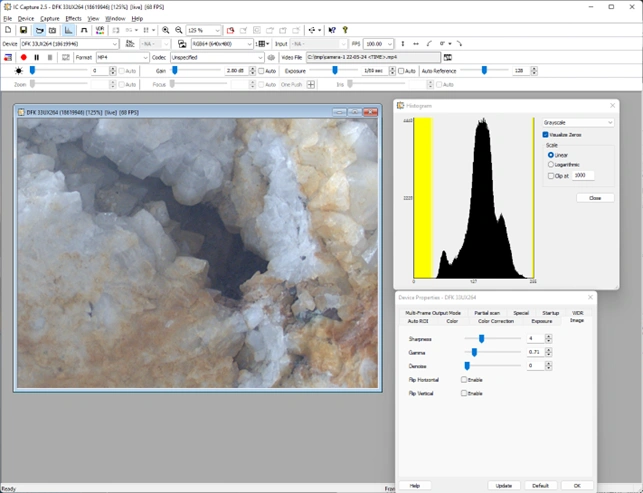The width and height of the screenshot is (643, 493).
Task: Click the zoom in magnifier icon
Action: coord(166,31)
